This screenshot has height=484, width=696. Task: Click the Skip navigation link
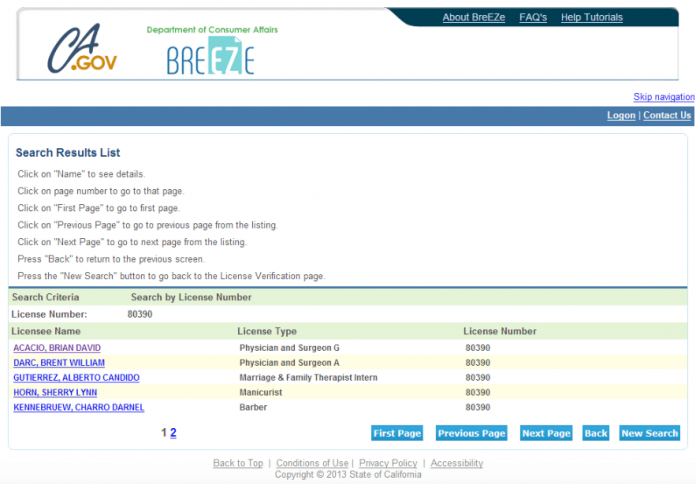click(663, 97)
